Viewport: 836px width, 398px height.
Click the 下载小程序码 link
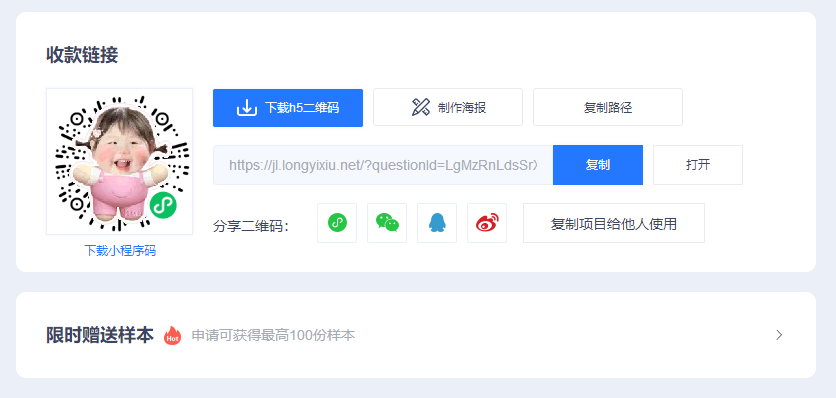click(120, 251)
